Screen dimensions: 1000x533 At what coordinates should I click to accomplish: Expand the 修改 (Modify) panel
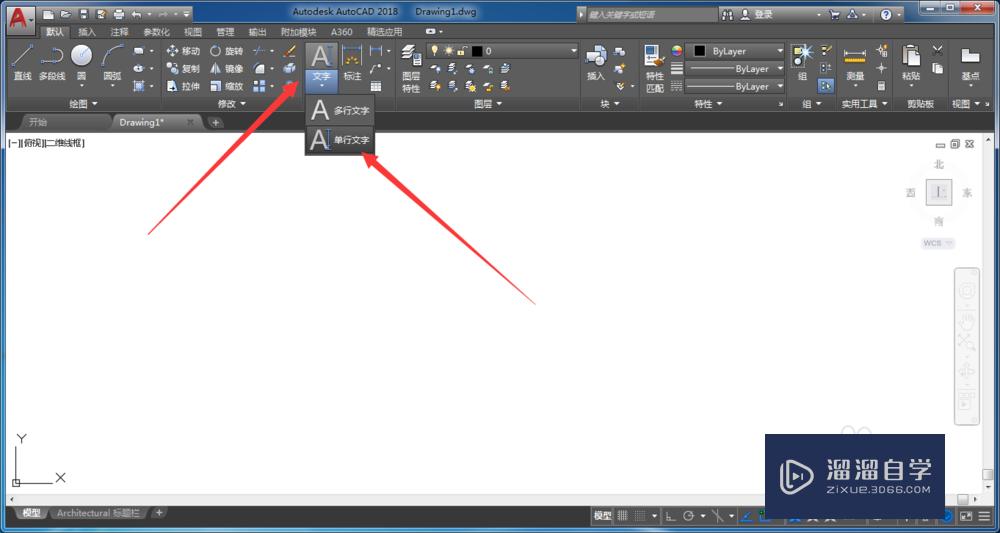[232, 103]
